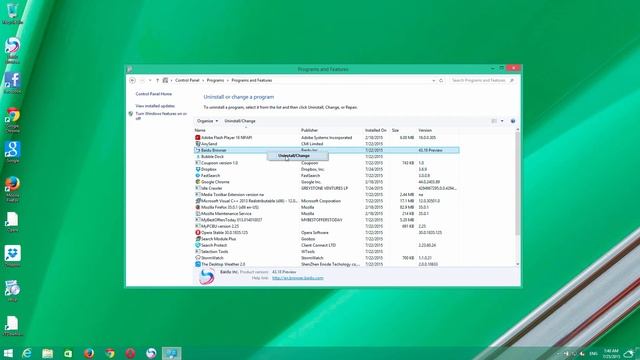Select Coupoon version 1.0 row
The width and height of the screenshot is (640, 360).
click(x=327, y=163)
